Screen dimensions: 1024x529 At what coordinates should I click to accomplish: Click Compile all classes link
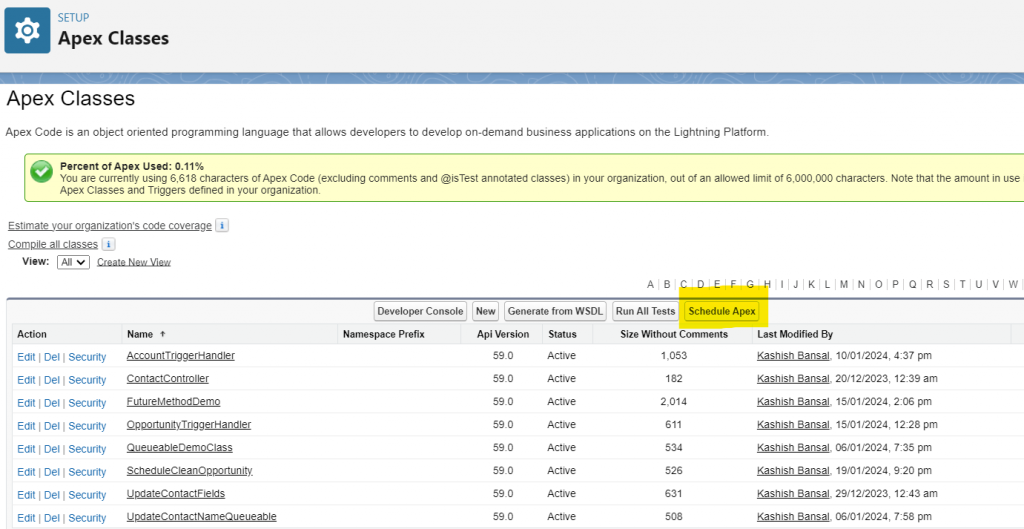(53, 244)
